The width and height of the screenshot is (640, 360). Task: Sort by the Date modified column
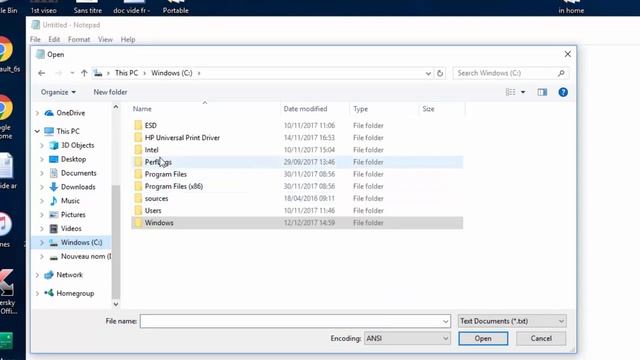click(305, 109)
